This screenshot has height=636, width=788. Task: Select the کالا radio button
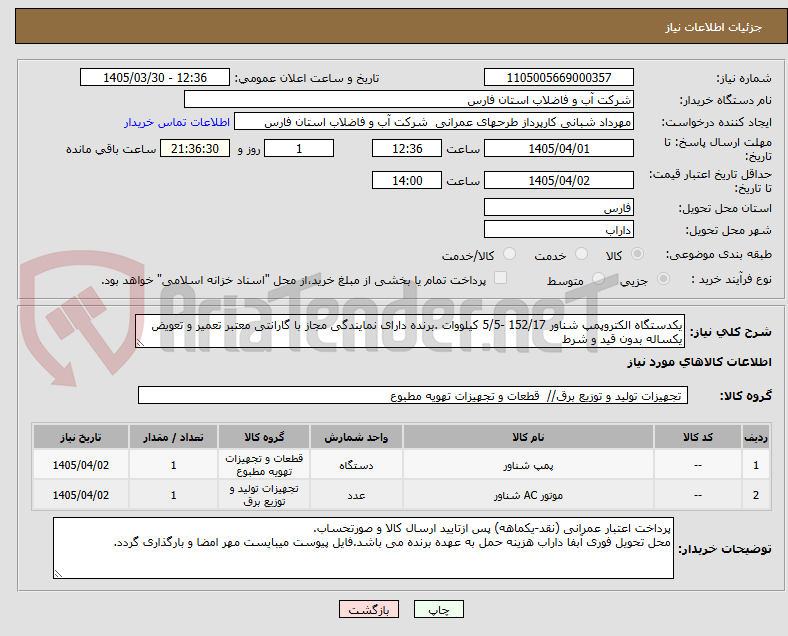click(637, 254)
